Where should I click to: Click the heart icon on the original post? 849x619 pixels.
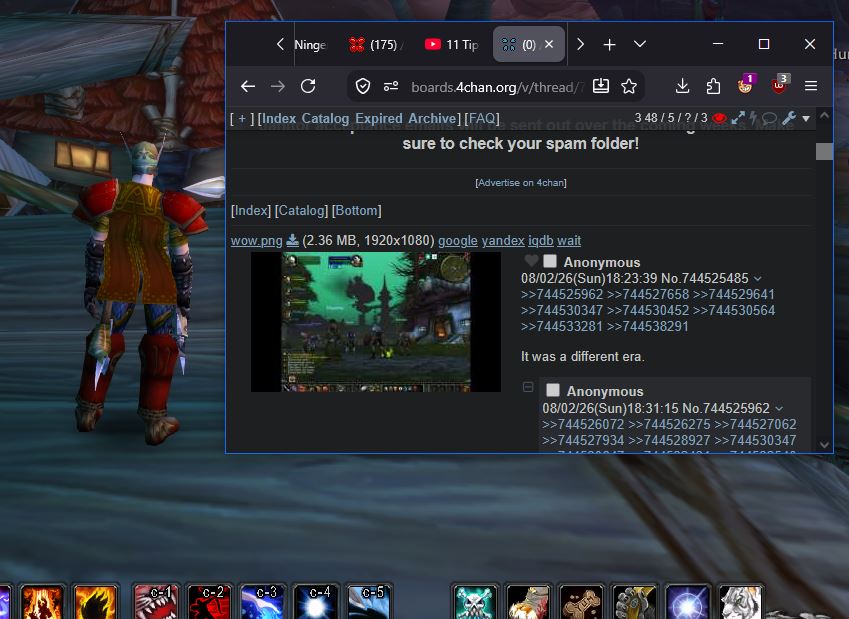(x=531, y=261)
